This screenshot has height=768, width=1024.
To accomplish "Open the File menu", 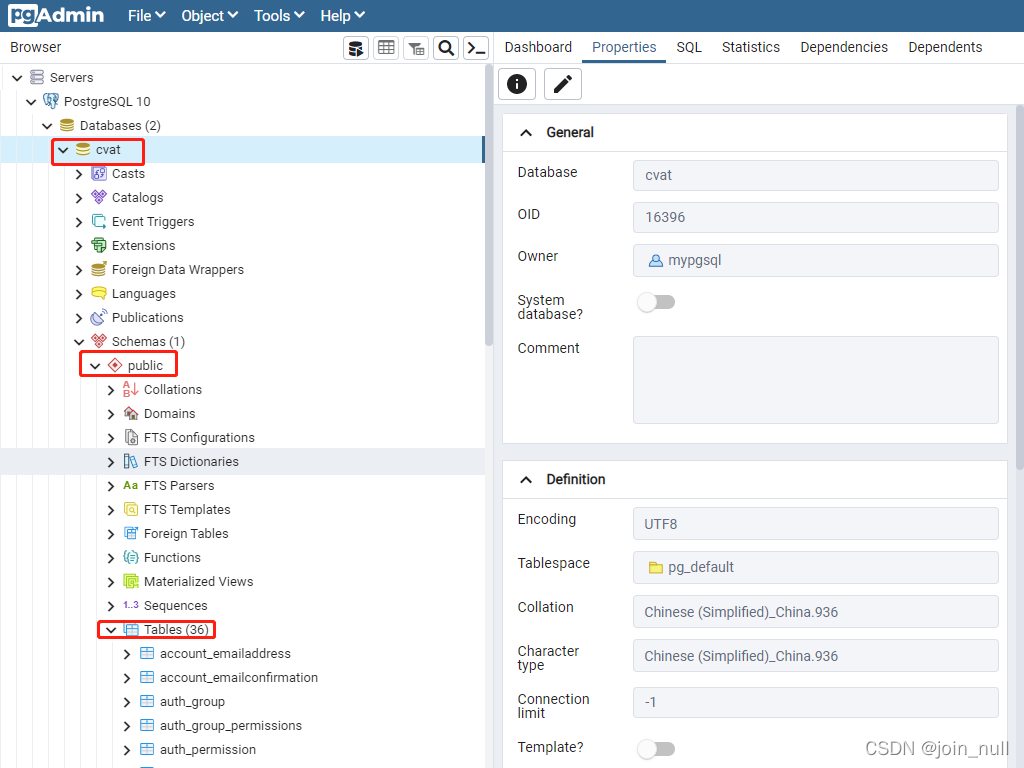I will coord(146,16).
